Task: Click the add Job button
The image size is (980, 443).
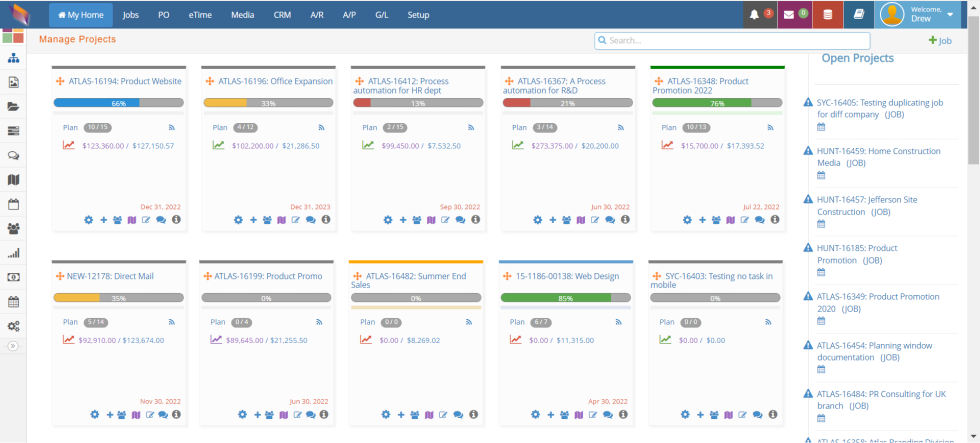Action: coord(939,41)
